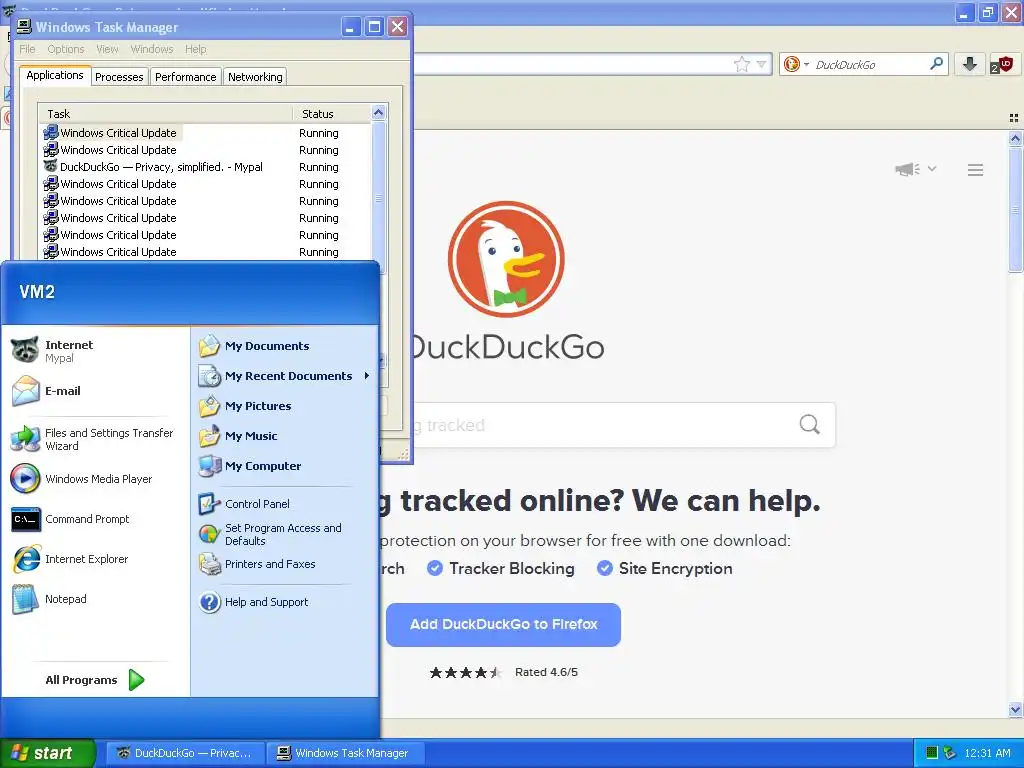Open the address bar history dropdown arrow
This screenshot has height=768, width=1024.
761,64
